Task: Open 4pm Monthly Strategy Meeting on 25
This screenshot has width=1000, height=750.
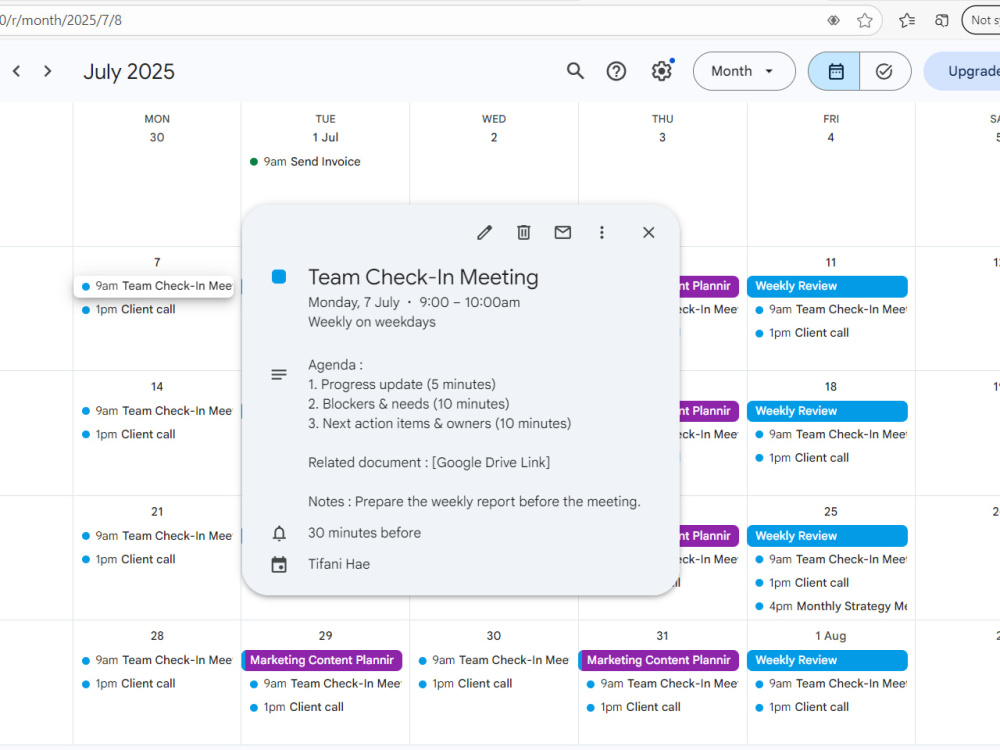Action: pyautogui.click(x=830, y=607)
